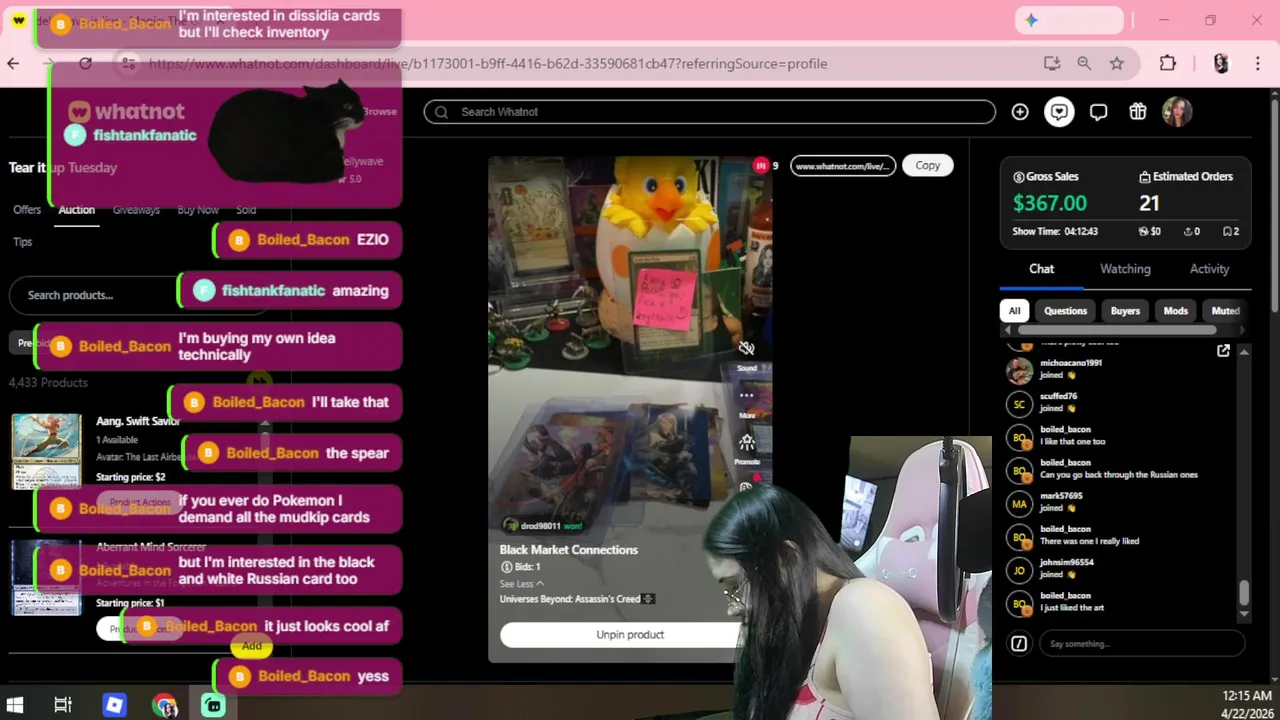Filter chat by Mods
The image size is (1280, 720).
(x=1175, y=311)
